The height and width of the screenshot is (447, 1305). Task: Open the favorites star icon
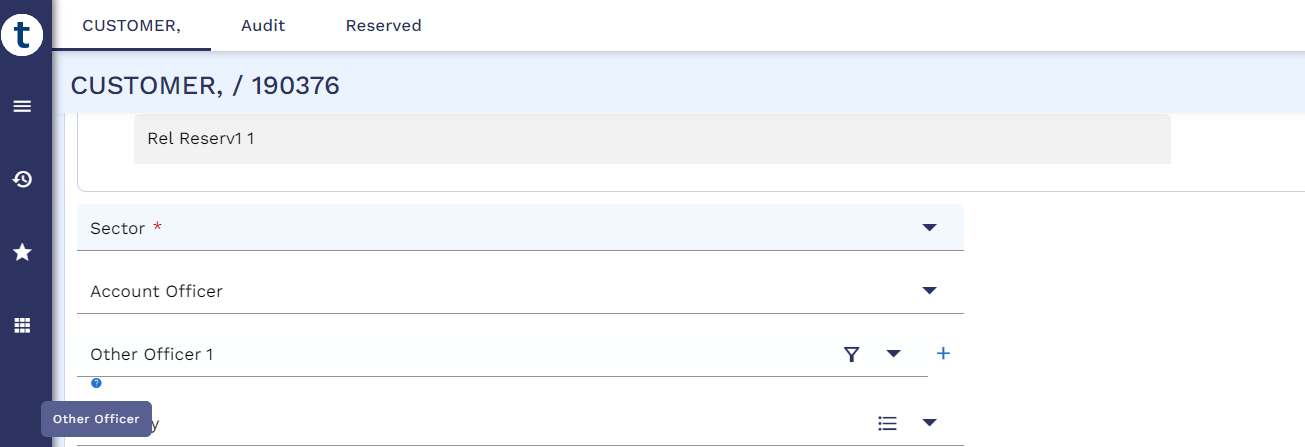22,253
